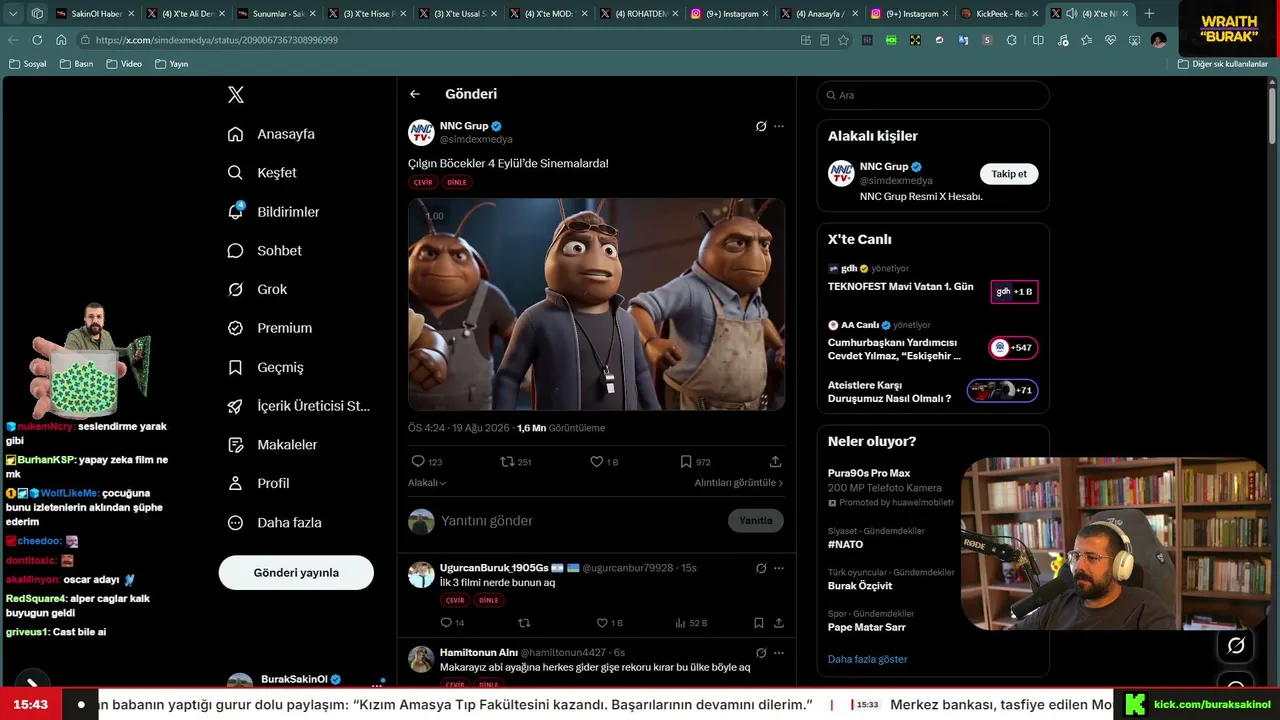Open Grok actions on NNC Grup post
Screen dimensions: 1280x720
pos(761,126)
